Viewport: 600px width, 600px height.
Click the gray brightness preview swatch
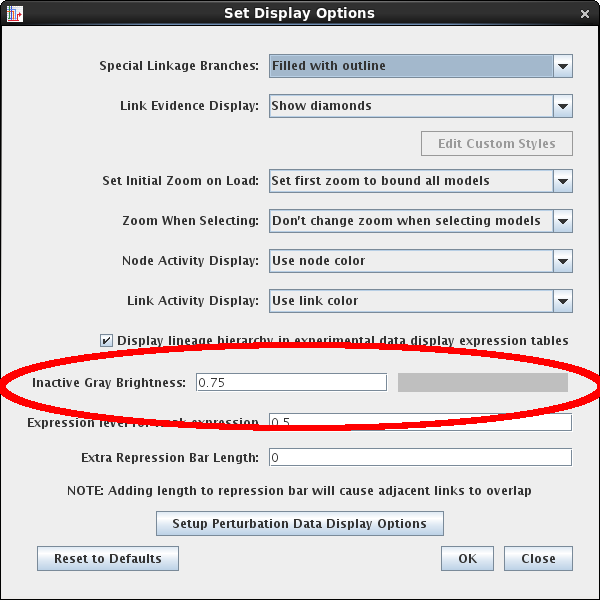point(483,383)
